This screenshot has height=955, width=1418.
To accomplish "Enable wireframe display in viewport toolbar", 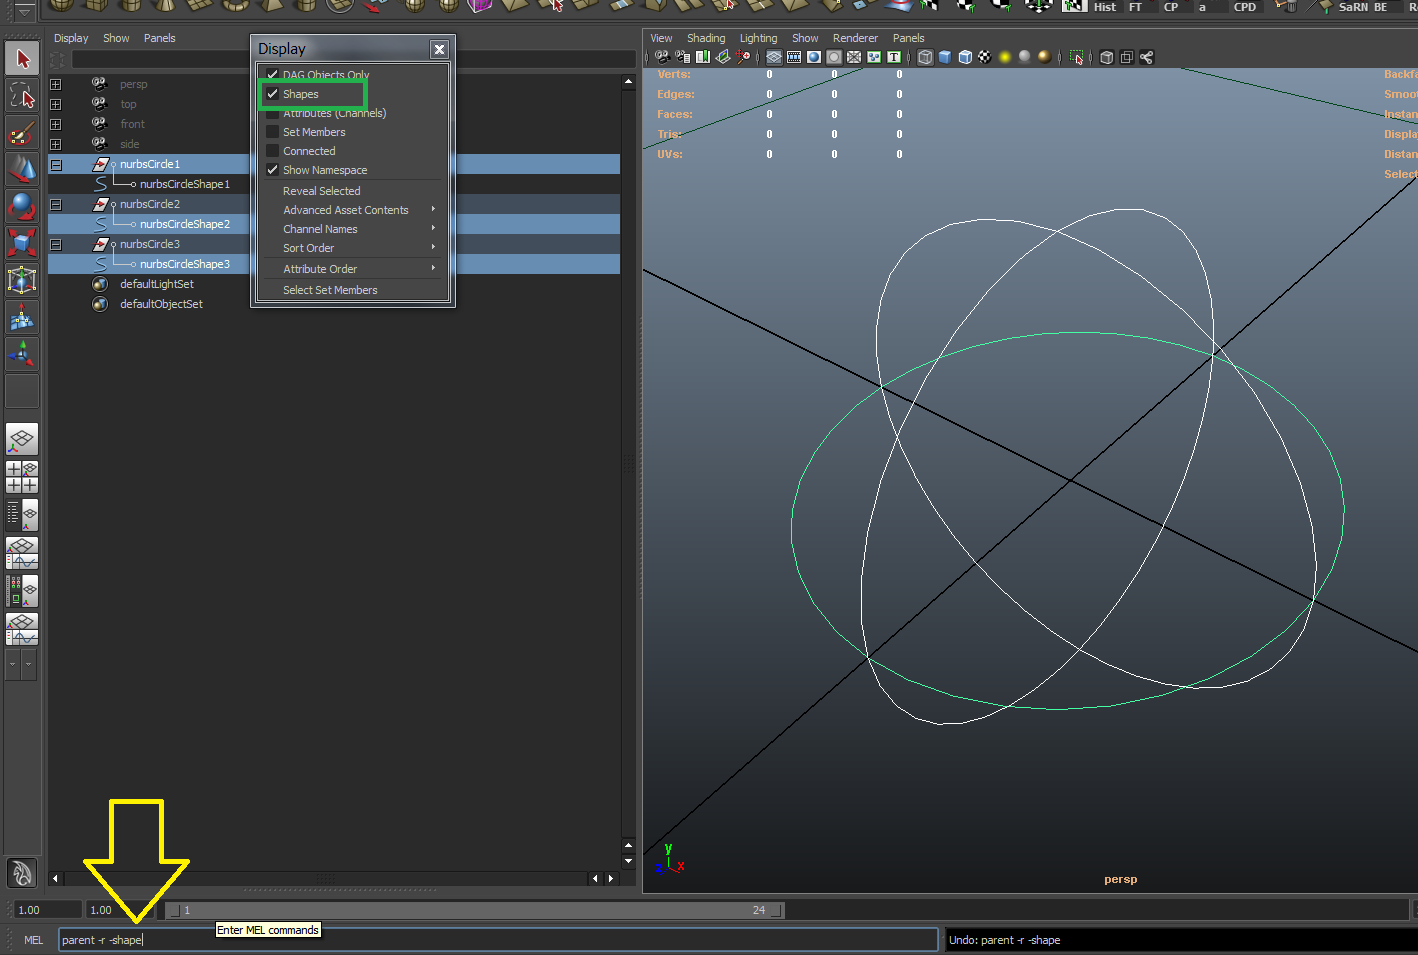I will pyautogui.click(x=925, y=57).
